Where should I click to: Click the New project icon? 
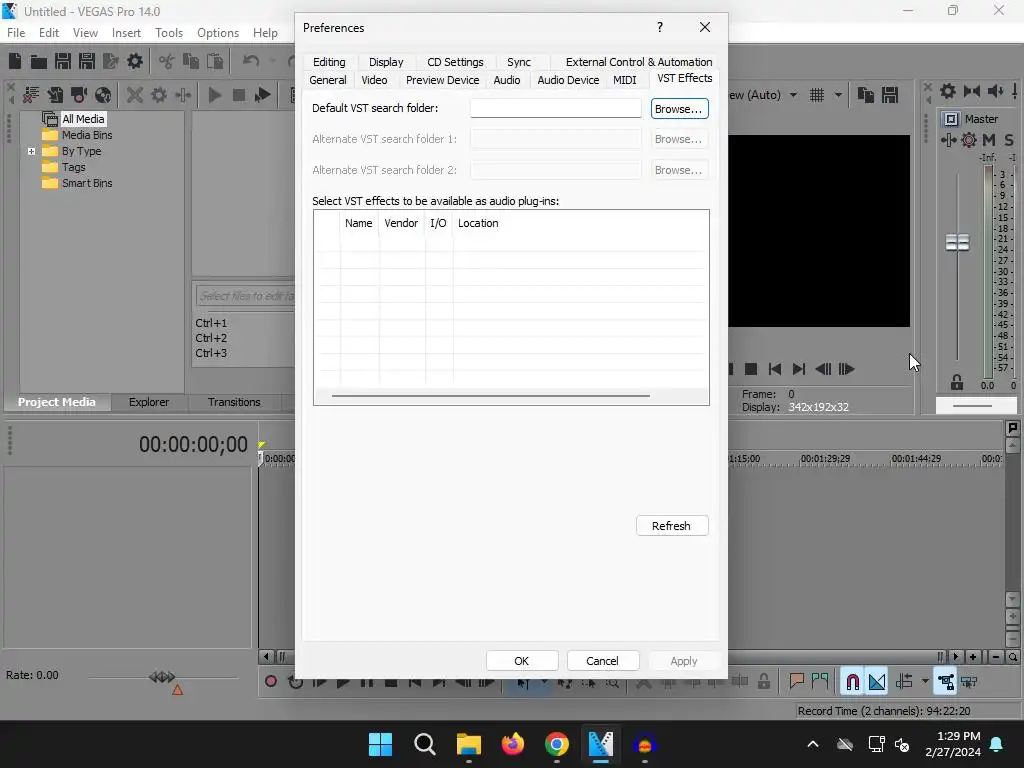[x=15, y=61]
